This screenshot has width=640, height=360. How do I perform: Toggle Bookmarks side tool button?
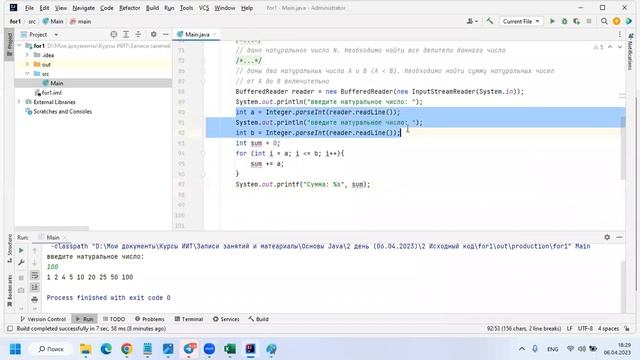9,291
